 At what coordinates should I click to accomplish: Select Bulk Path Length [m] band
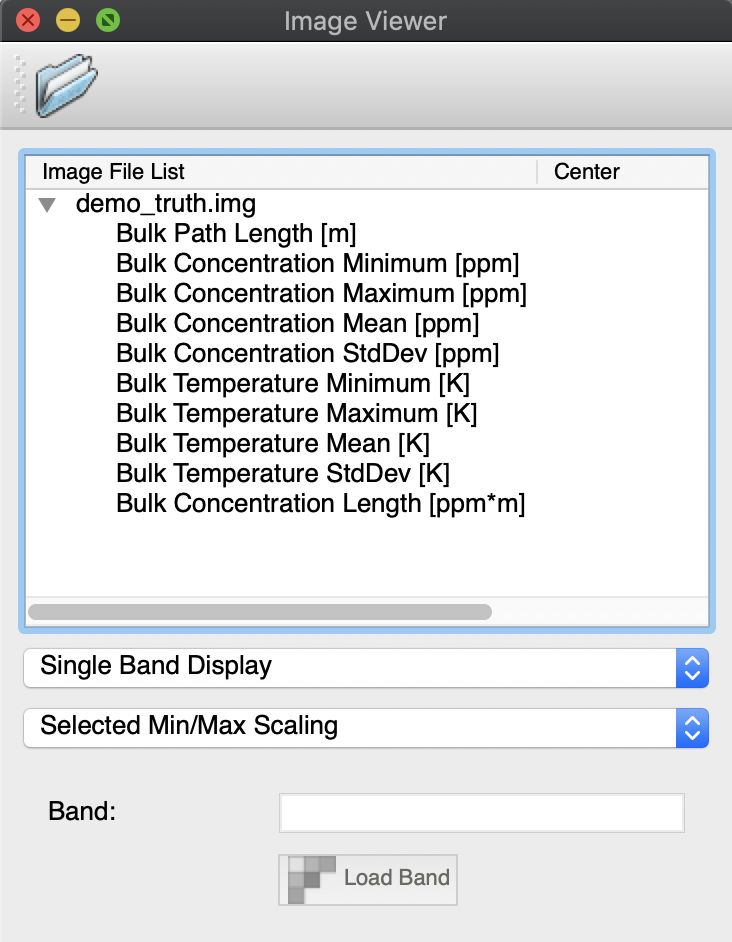[x=236, y=234]
